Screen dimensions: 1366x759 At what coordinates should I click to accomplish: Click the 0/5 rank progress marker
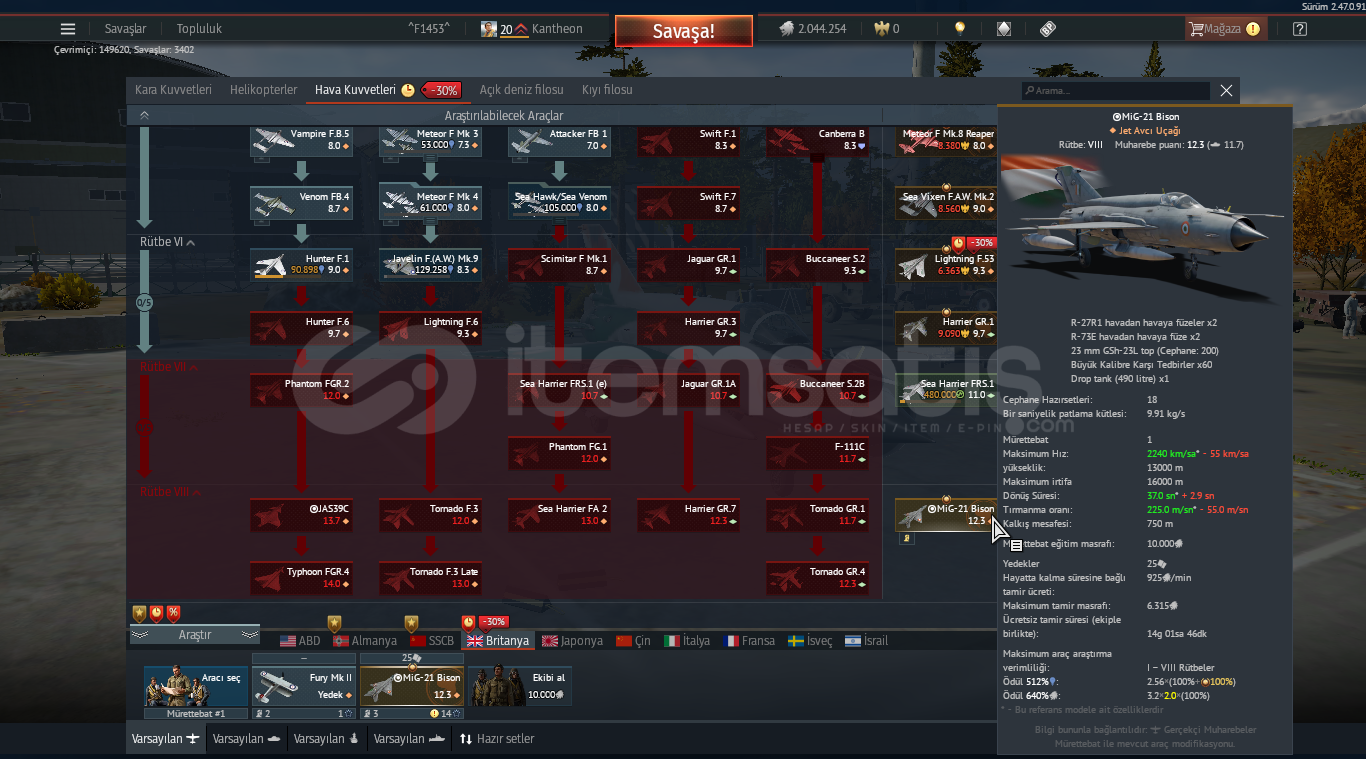144,302
